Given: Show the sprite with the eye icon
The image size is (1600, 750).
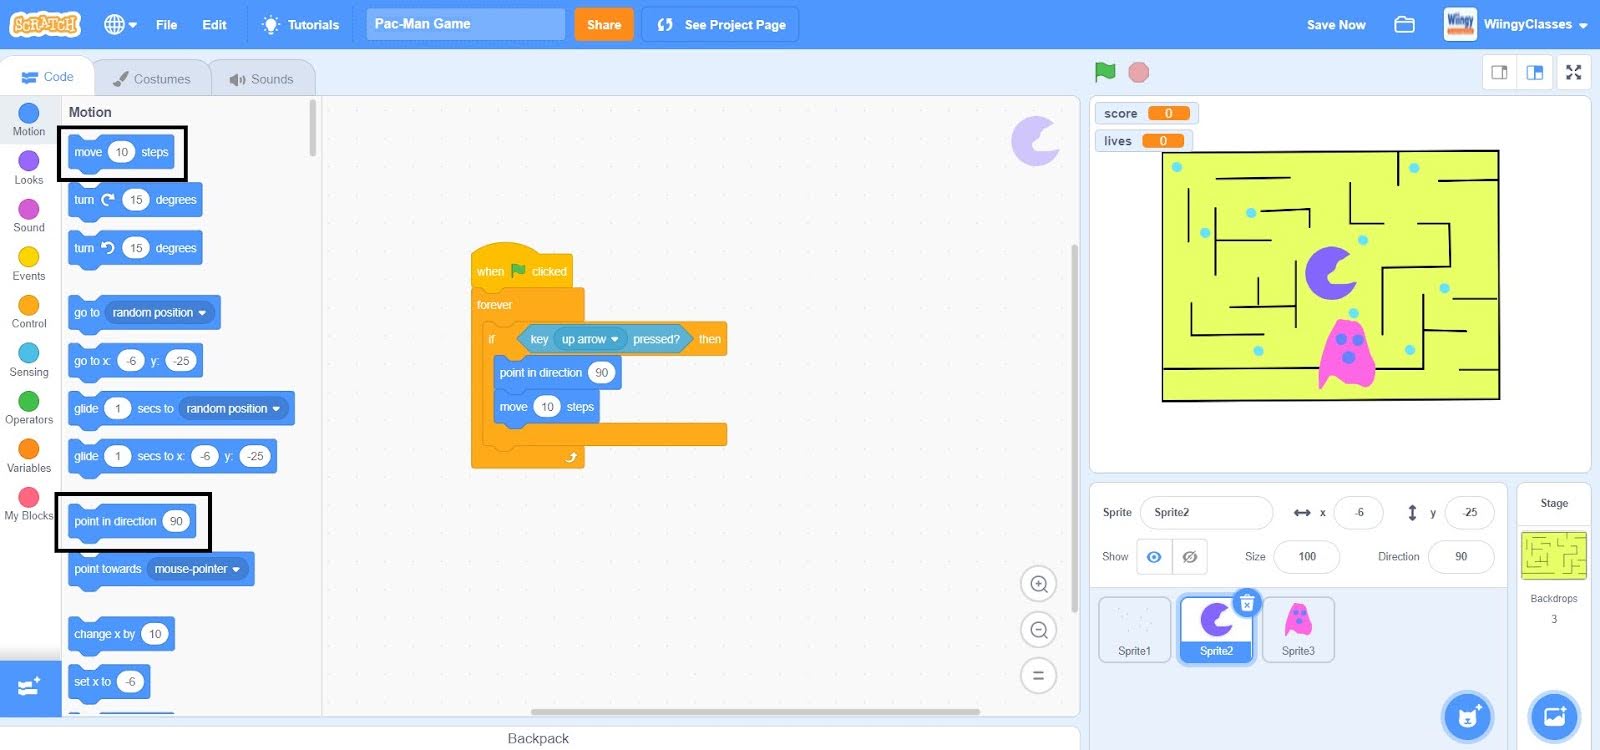Looking at the screenshot, I should click(x=1154, y=557).
